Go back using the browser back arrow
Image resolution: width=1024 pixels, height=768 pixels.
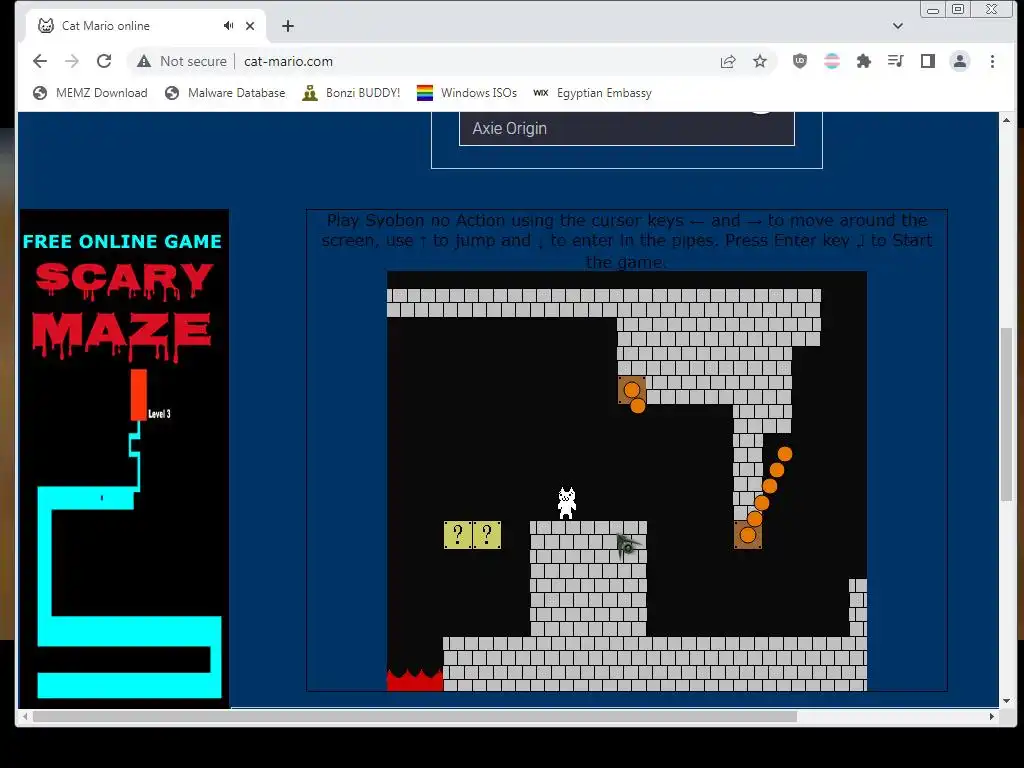tap(40, 61)
